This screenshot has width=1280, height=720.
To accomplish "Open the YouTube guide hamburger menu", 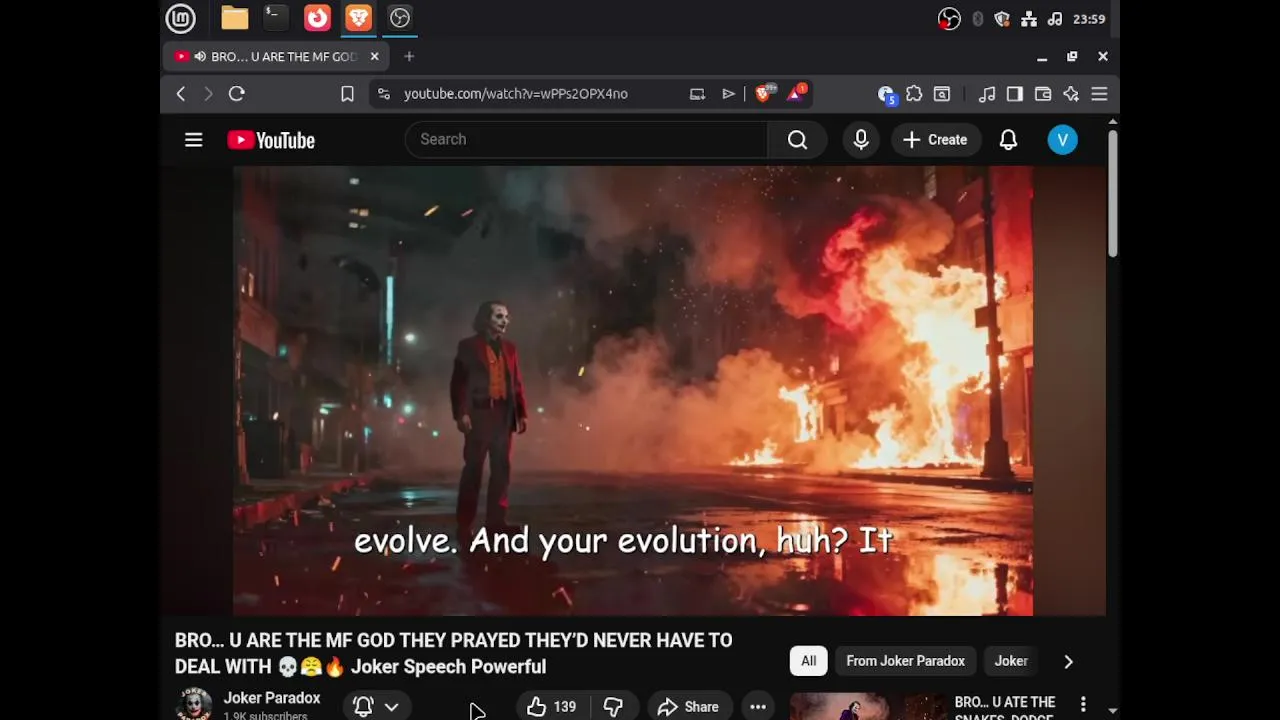I will (x=193, y=140).
